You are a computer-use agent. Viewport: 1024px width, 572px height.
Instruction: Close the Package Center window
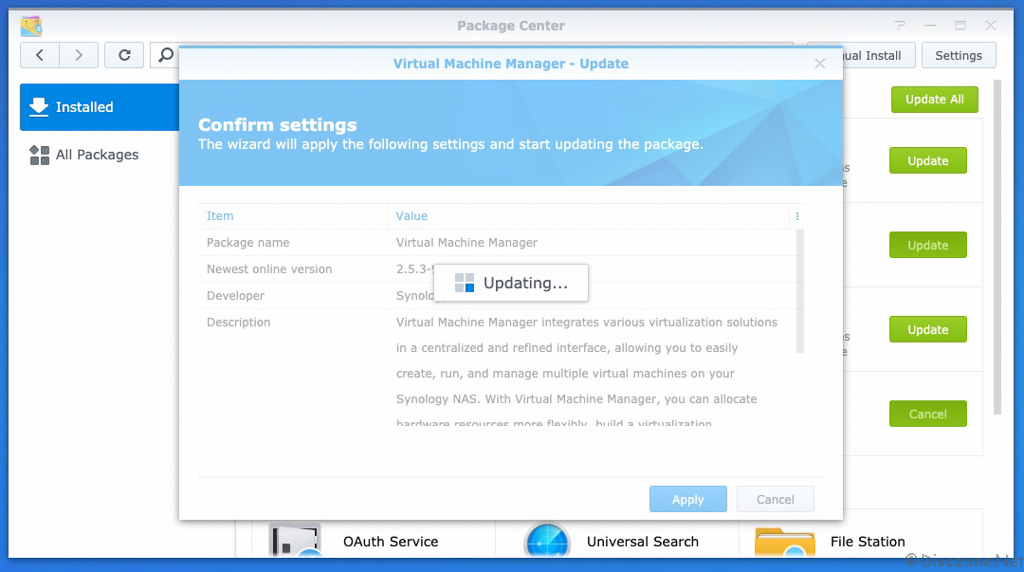(991, 25)
